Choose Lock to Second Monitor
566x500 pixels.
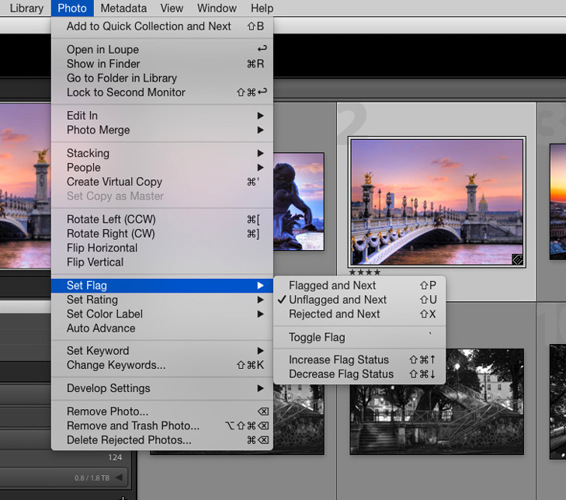click(162, 92)
